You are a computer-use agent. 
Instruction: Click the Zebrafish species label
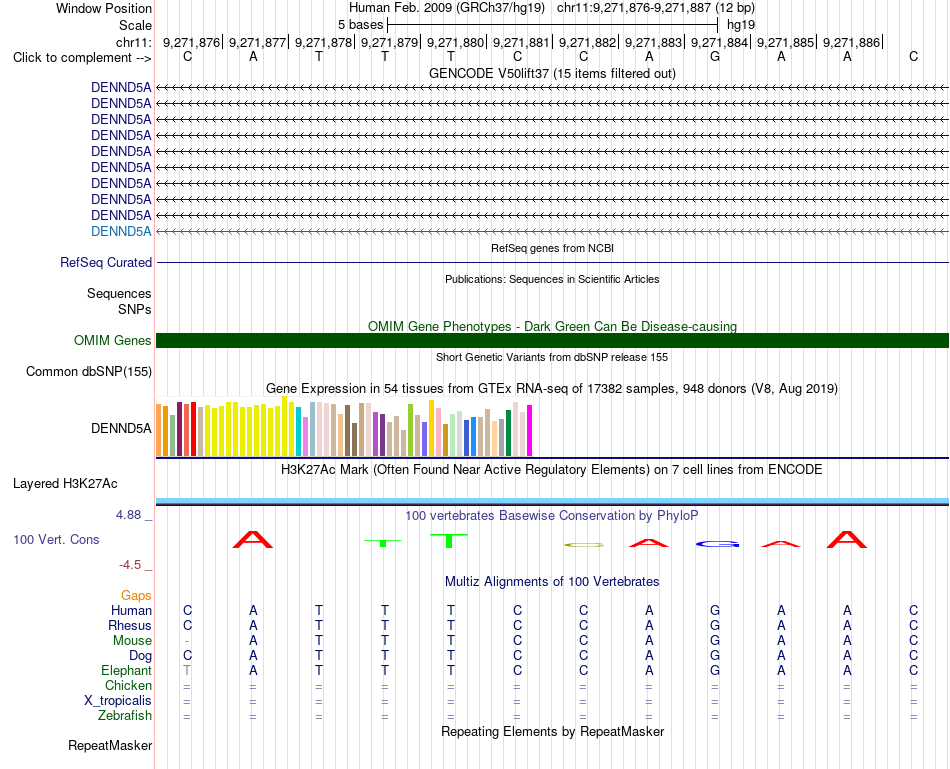pyautogui.click(x=125, y=716)
